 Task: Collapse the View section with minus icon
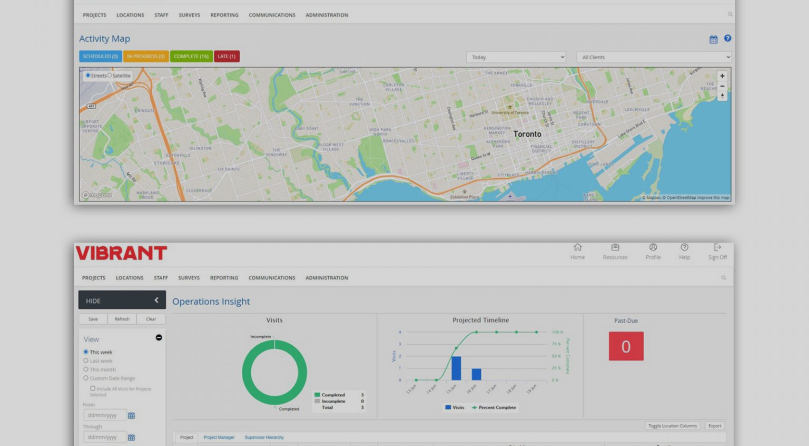[x=159, y=338]
